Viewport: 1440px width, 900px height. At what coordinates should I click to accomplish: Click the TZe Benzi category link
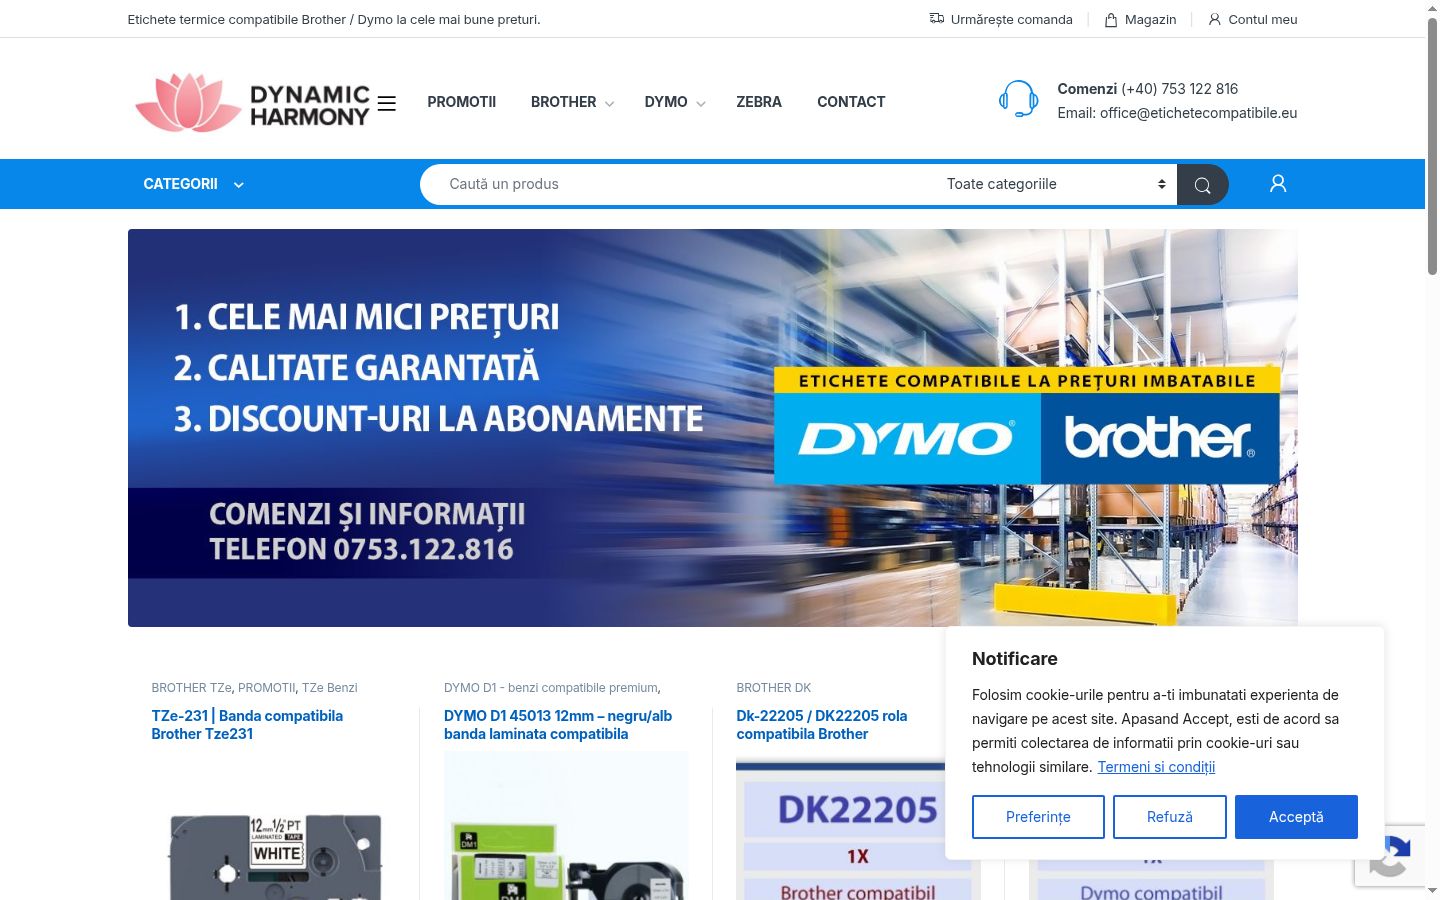[330, 688]
